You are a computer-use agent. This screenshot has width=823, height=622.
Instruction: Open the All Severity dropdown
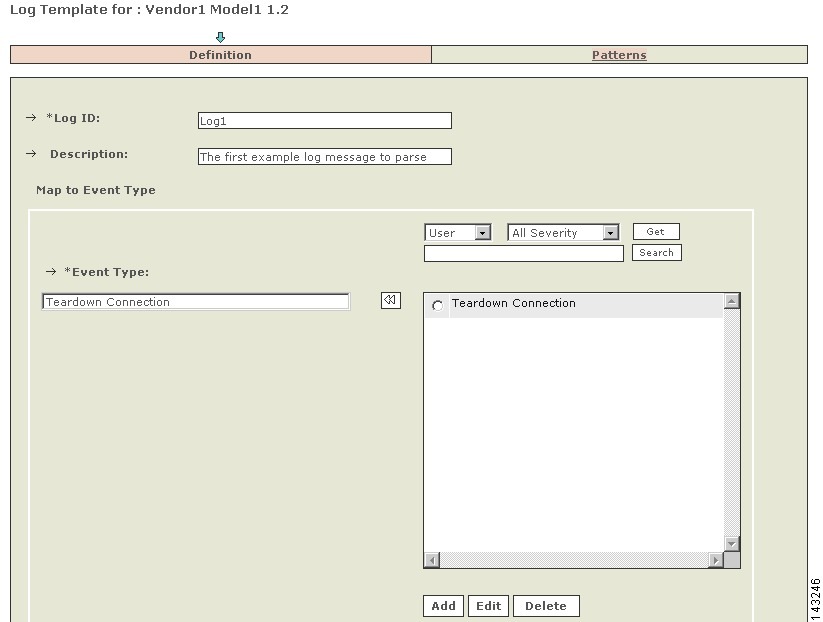tap(563, 233)
